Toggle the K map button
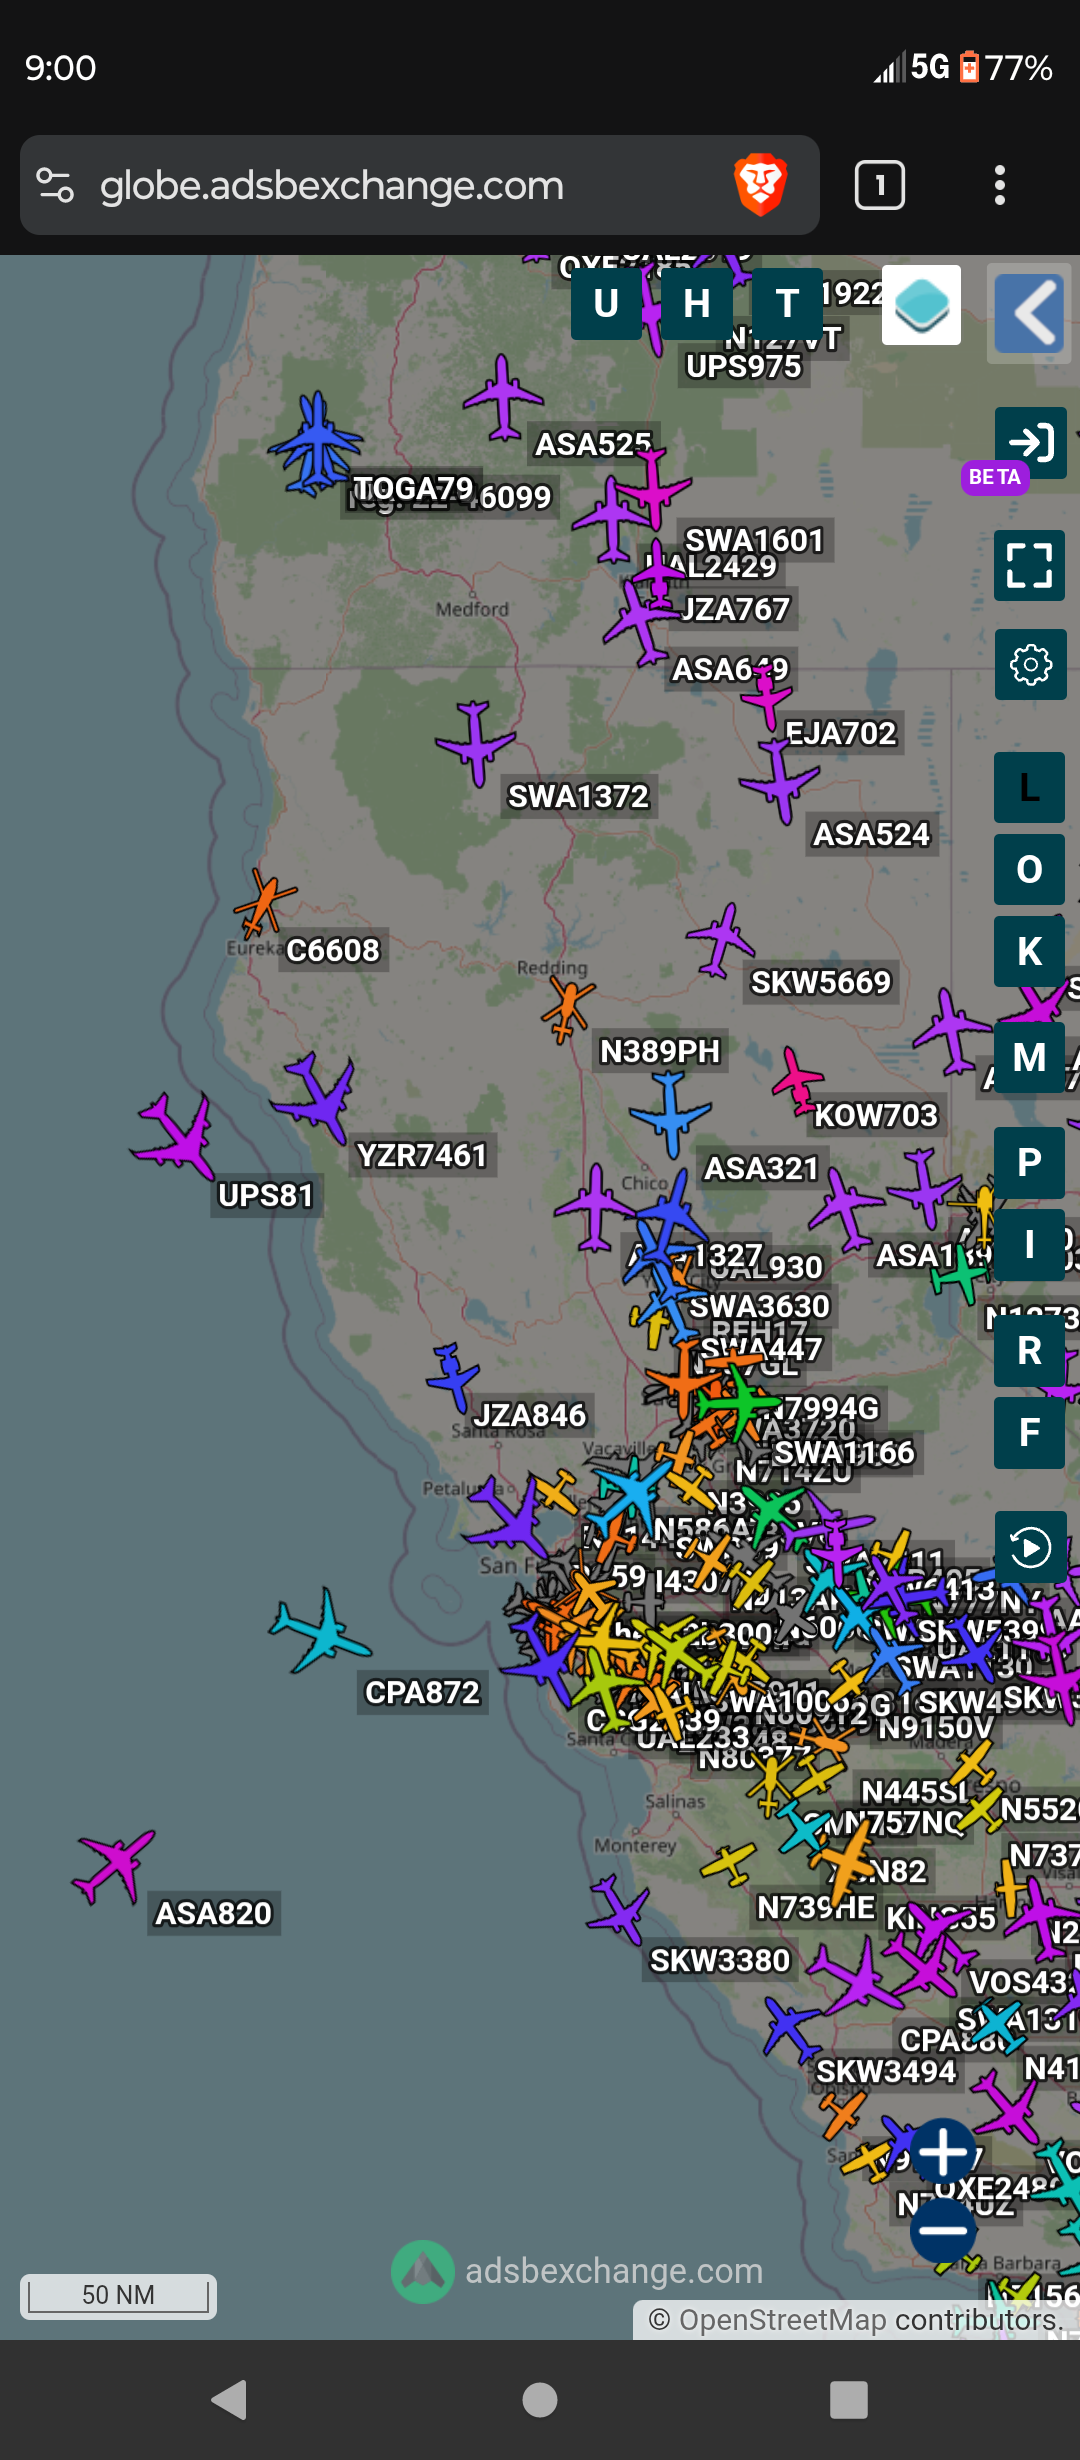 point(1029,952)
